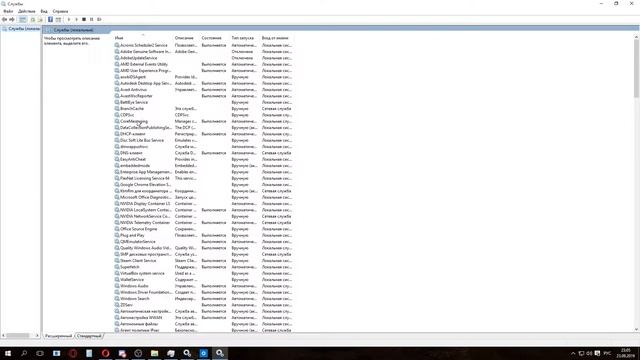Select the CoreMessaging service
This screenshot has height=360, width=640.
coord(203,121)
